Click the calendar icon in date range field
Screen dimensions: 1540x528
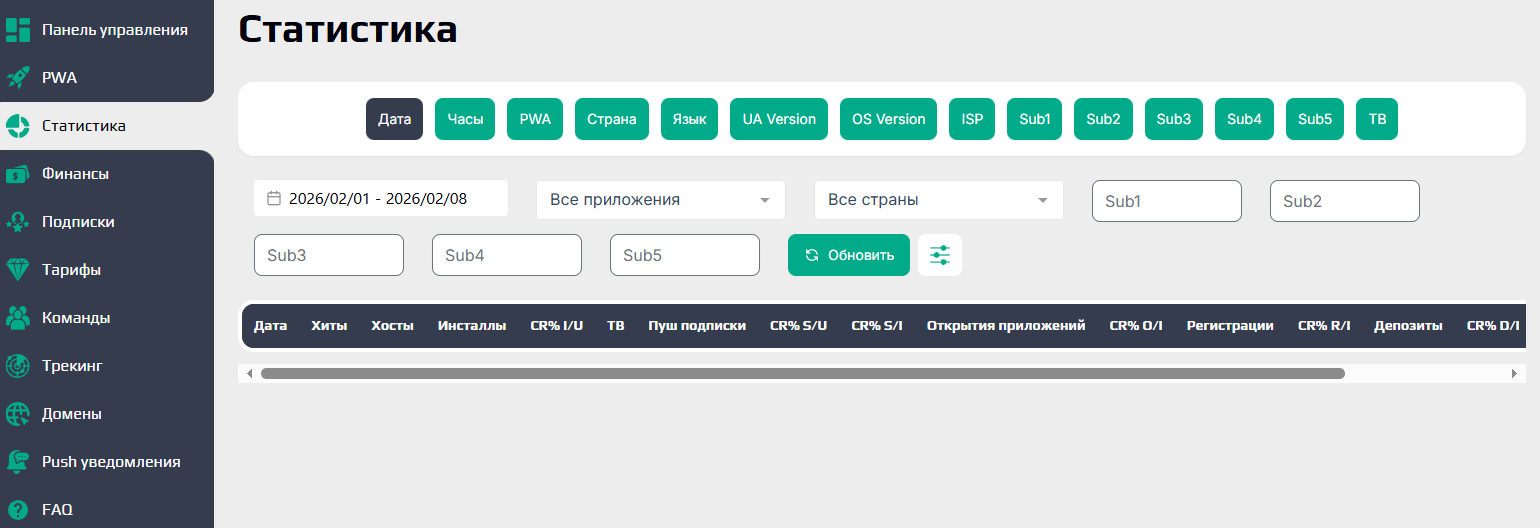pyautogui.click(x=274, y=199)
